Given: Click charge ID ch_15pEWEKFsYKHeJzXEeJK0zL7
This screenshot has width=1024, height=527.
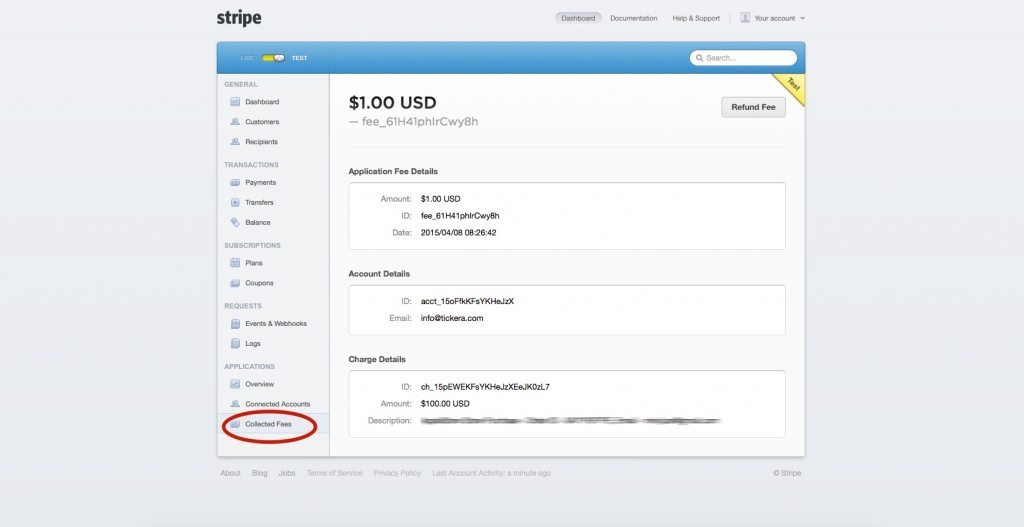Looking at the screenshot, I should point(485,387).
